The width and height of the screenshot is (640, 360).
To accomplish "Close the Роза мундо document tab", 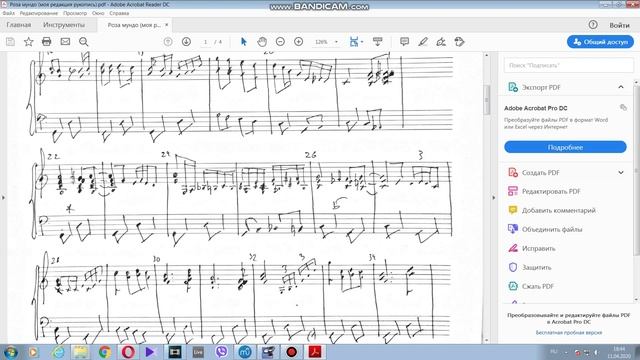I will (x=167, y=25).
